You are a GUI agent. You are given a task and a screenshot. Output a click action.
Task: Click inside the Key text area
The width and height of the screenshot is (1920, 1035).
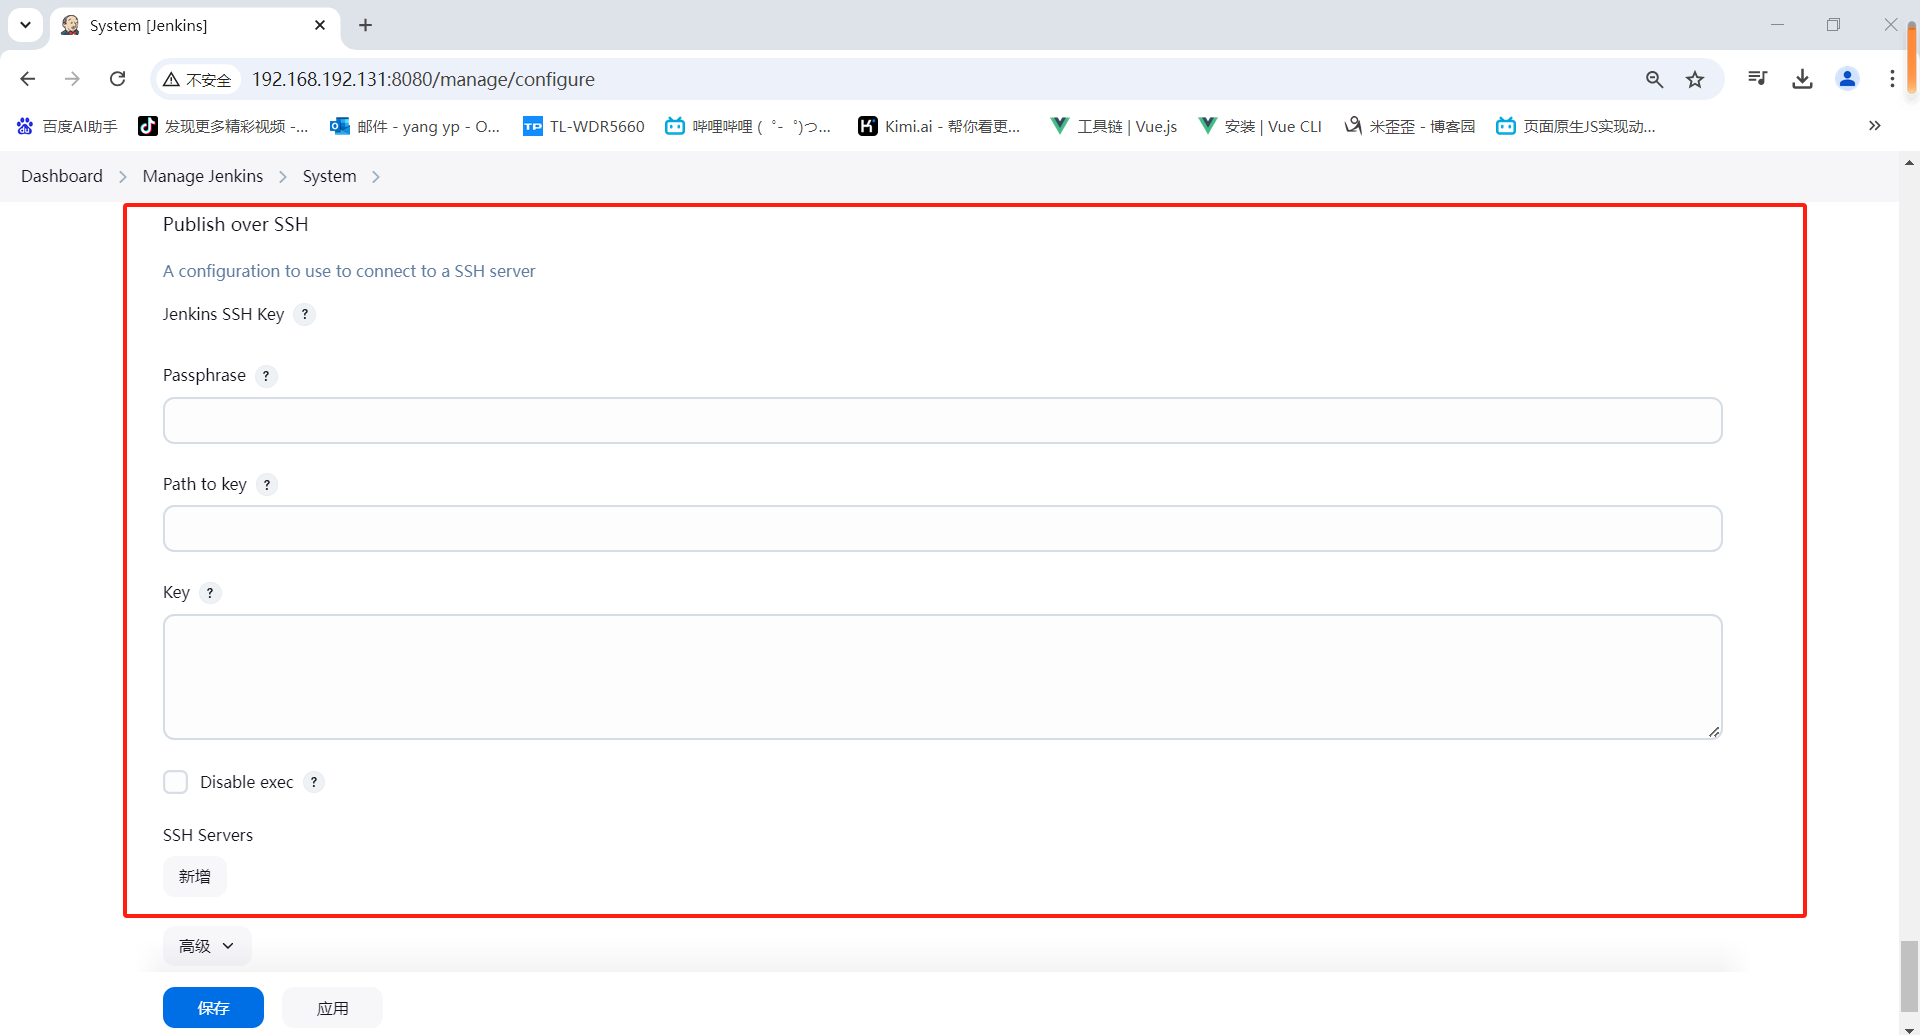[x=942, y=677]
